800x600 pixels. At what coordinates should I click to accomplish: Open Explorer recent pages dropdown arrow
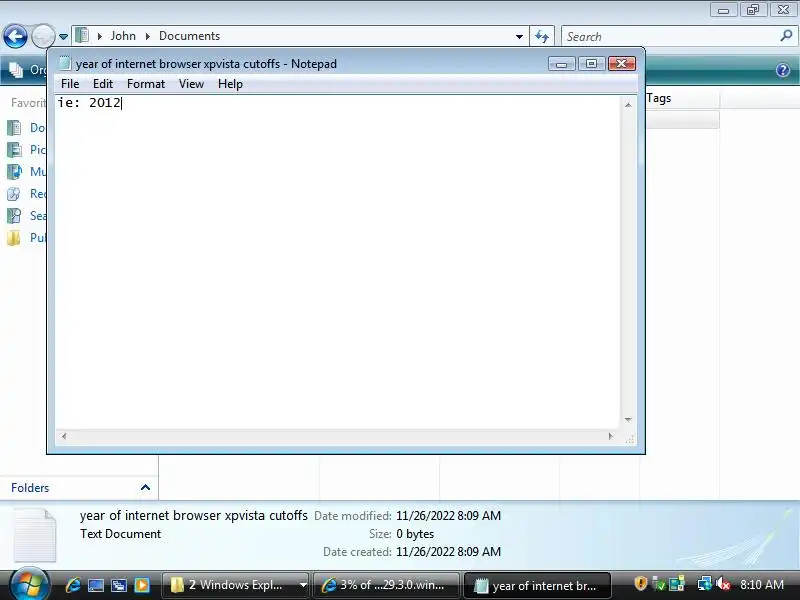[x=63, y=37]
